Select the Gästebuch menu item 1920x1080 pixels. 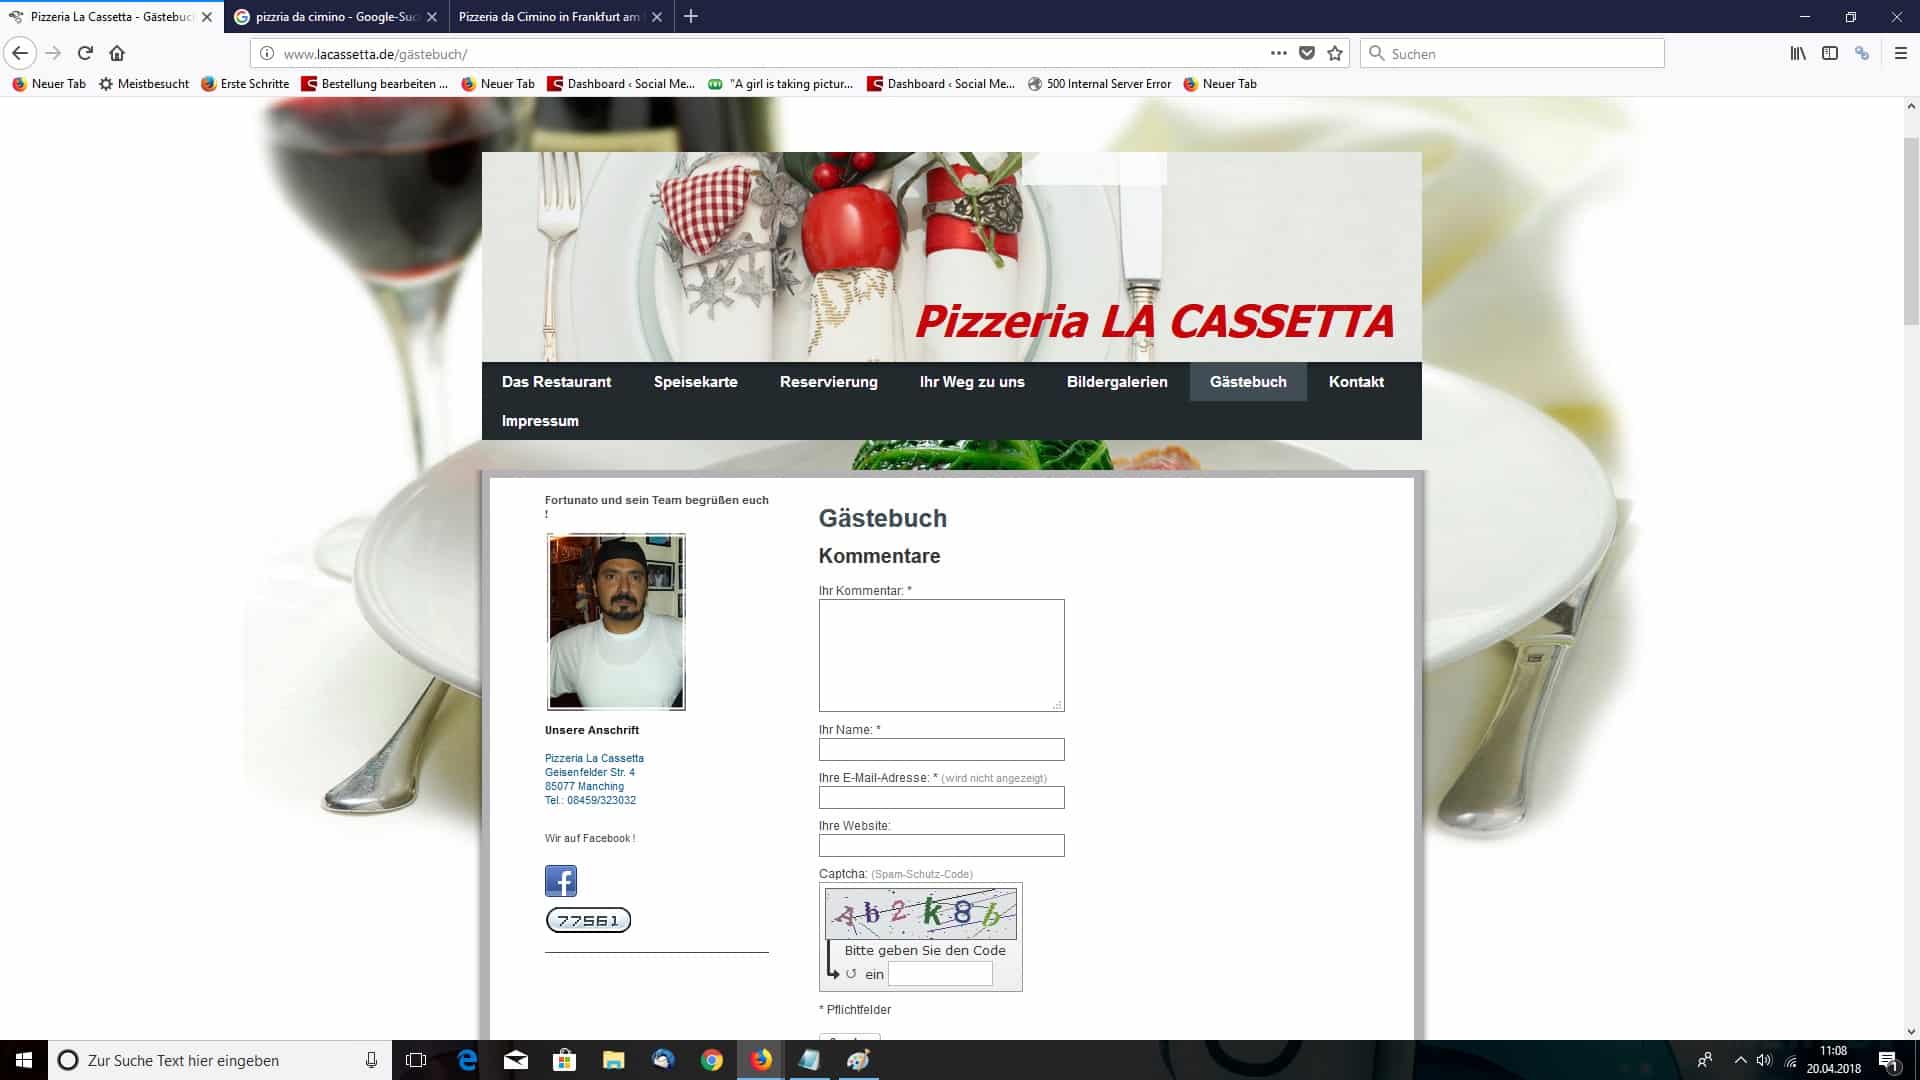coord(1248,382)
